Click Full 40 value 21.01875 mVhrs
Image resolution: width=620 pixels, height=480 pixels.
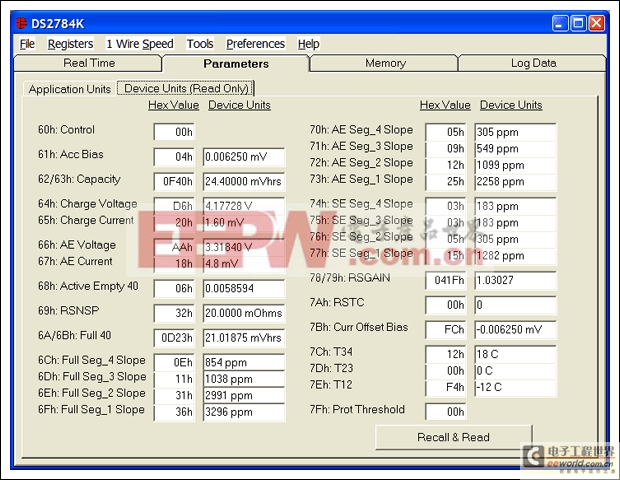click(x=244, y=338)
